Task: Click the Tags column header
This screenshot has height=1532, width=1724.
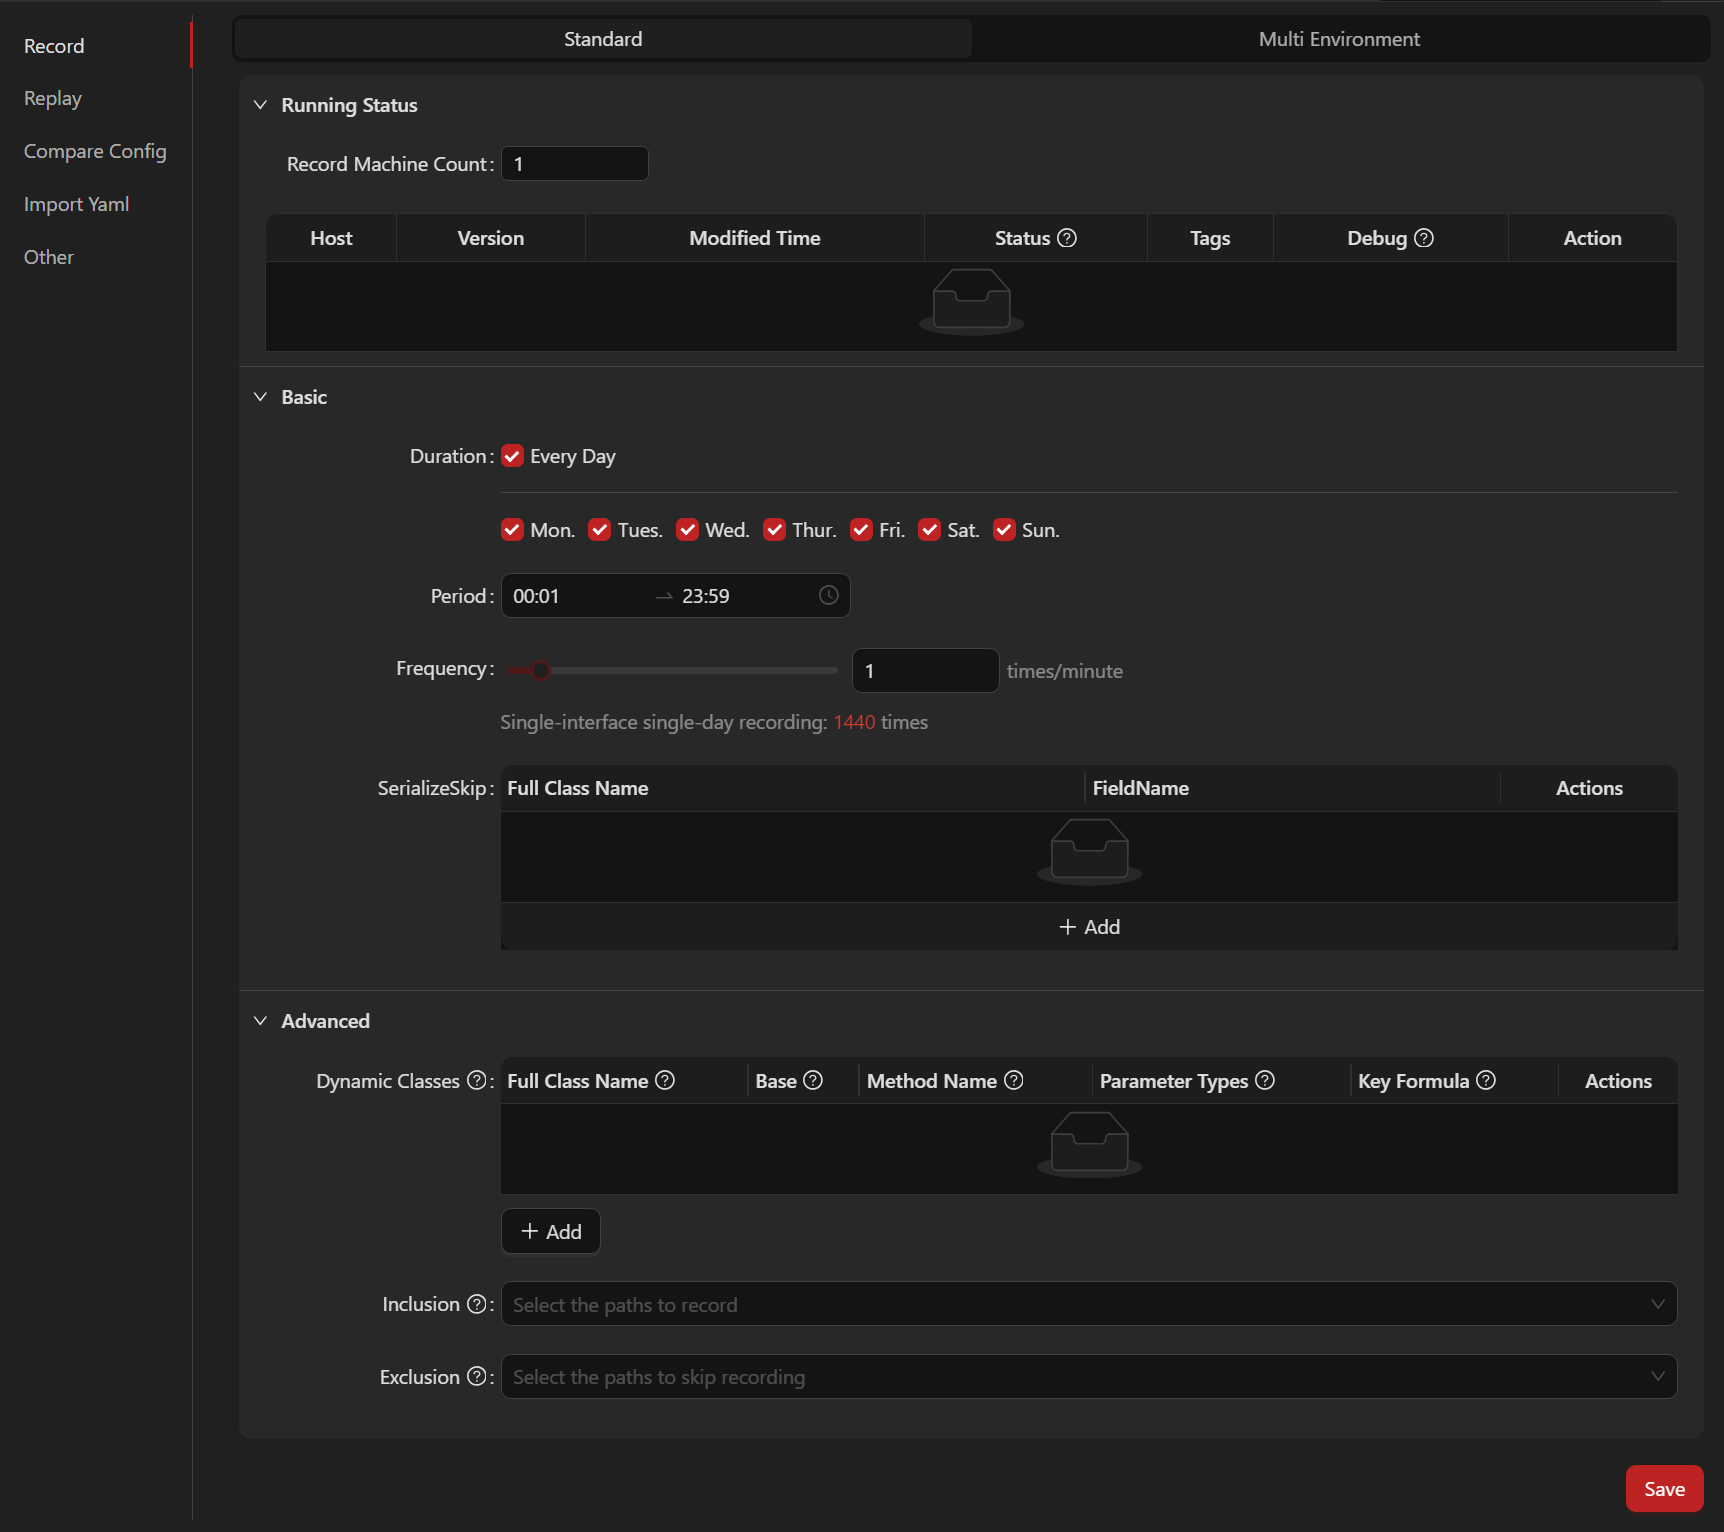Action: pos(1210,238)
